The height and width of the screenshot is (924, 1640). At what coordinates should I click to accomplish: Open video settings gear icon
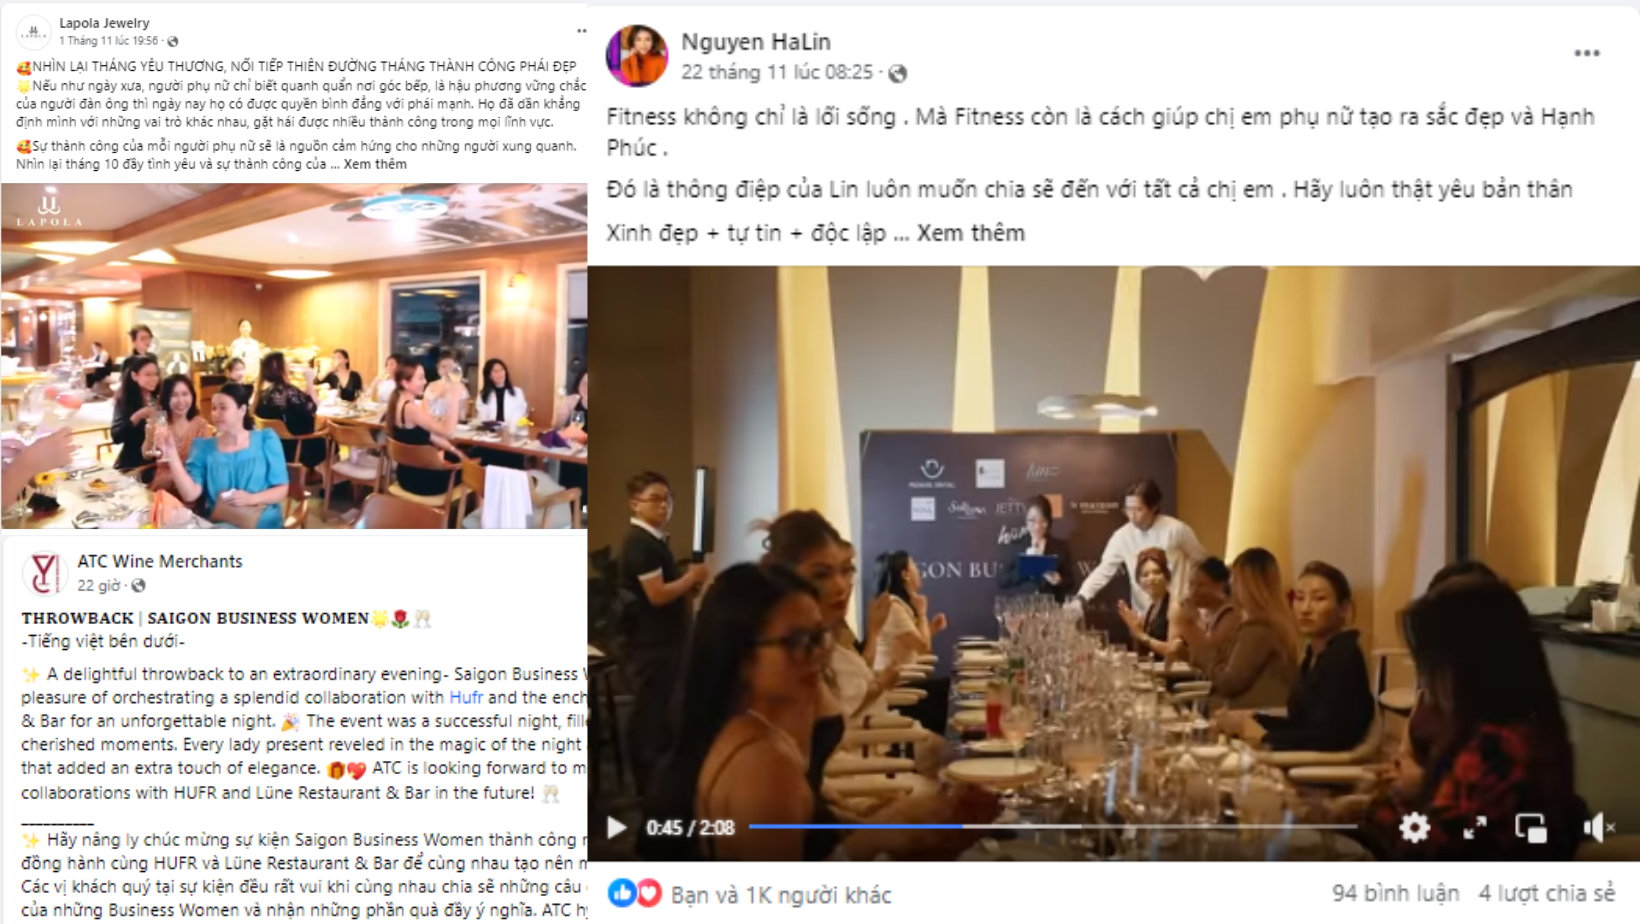[1414, 827]
